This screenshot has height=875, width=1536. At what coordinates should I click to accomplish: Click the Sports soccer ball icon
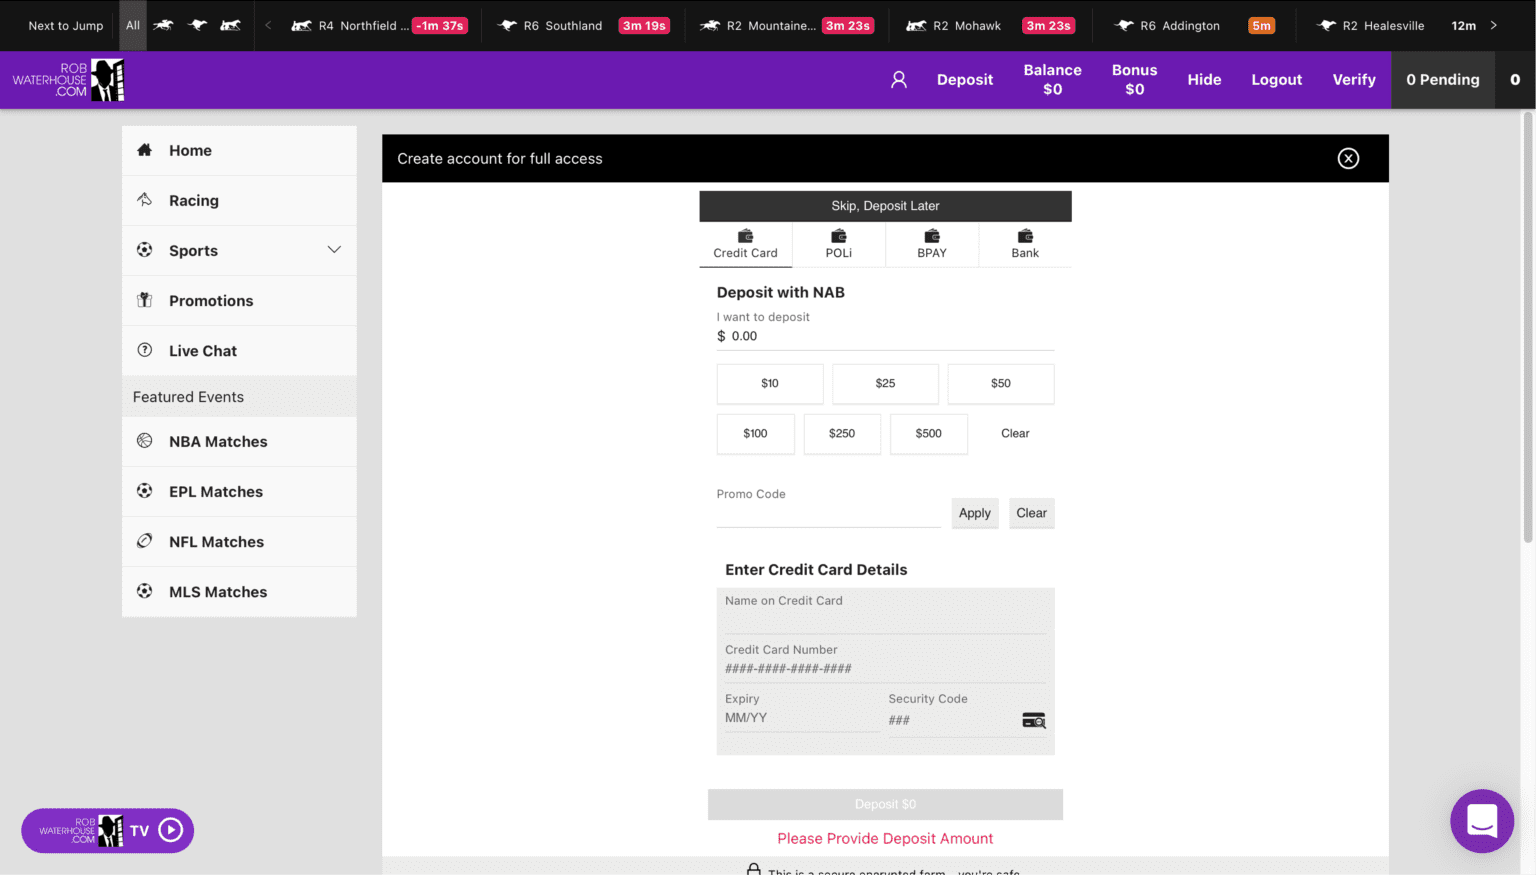[145, 250]
